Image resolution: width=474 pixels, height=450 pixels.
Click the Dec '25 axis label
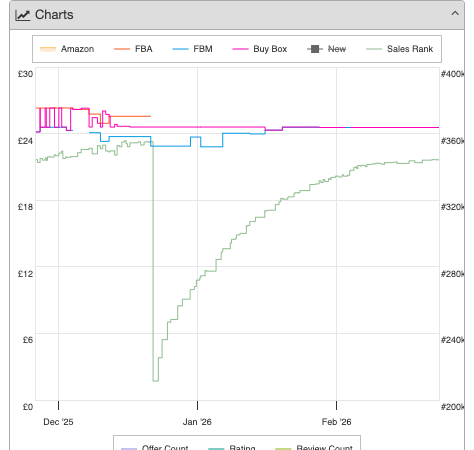[x=58, y=422]
